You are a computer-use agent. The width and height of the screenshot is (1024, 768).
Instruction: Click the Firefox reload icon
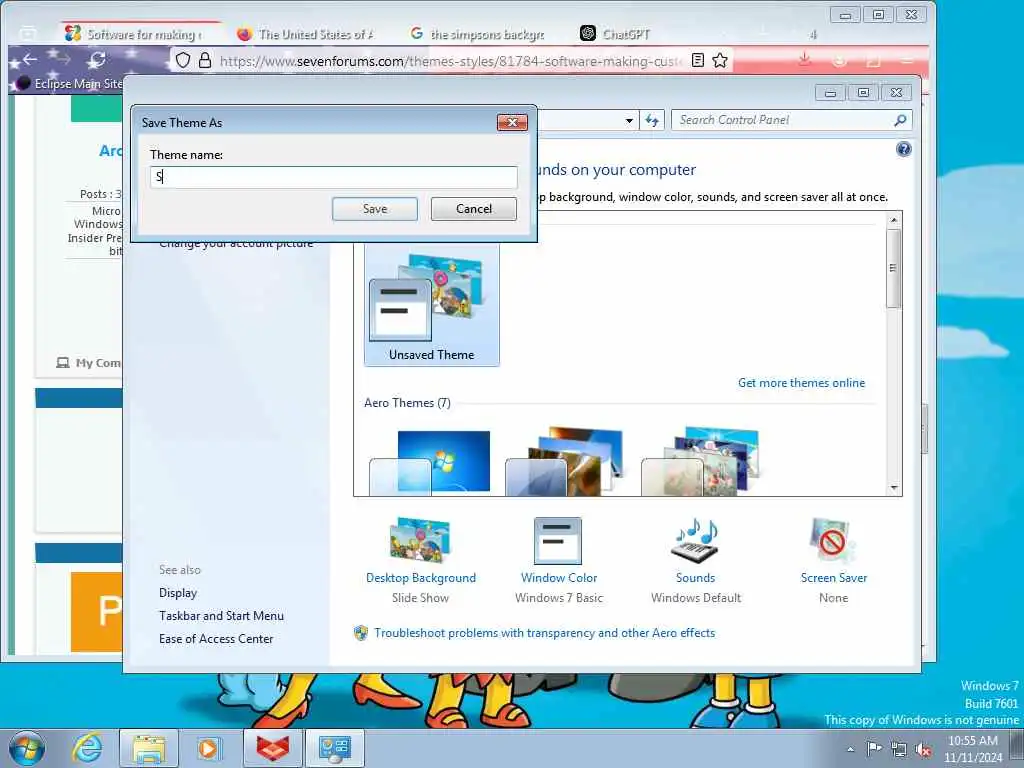(97, 60)
